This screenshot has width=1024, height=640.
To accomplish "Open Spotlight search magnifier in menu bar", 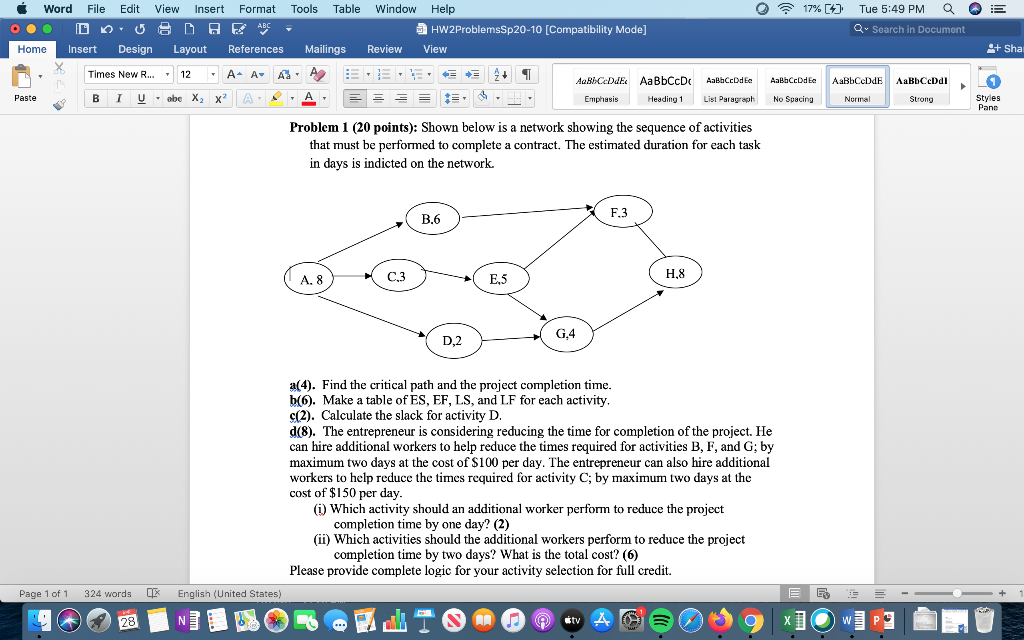I will (x=948, y=8).
